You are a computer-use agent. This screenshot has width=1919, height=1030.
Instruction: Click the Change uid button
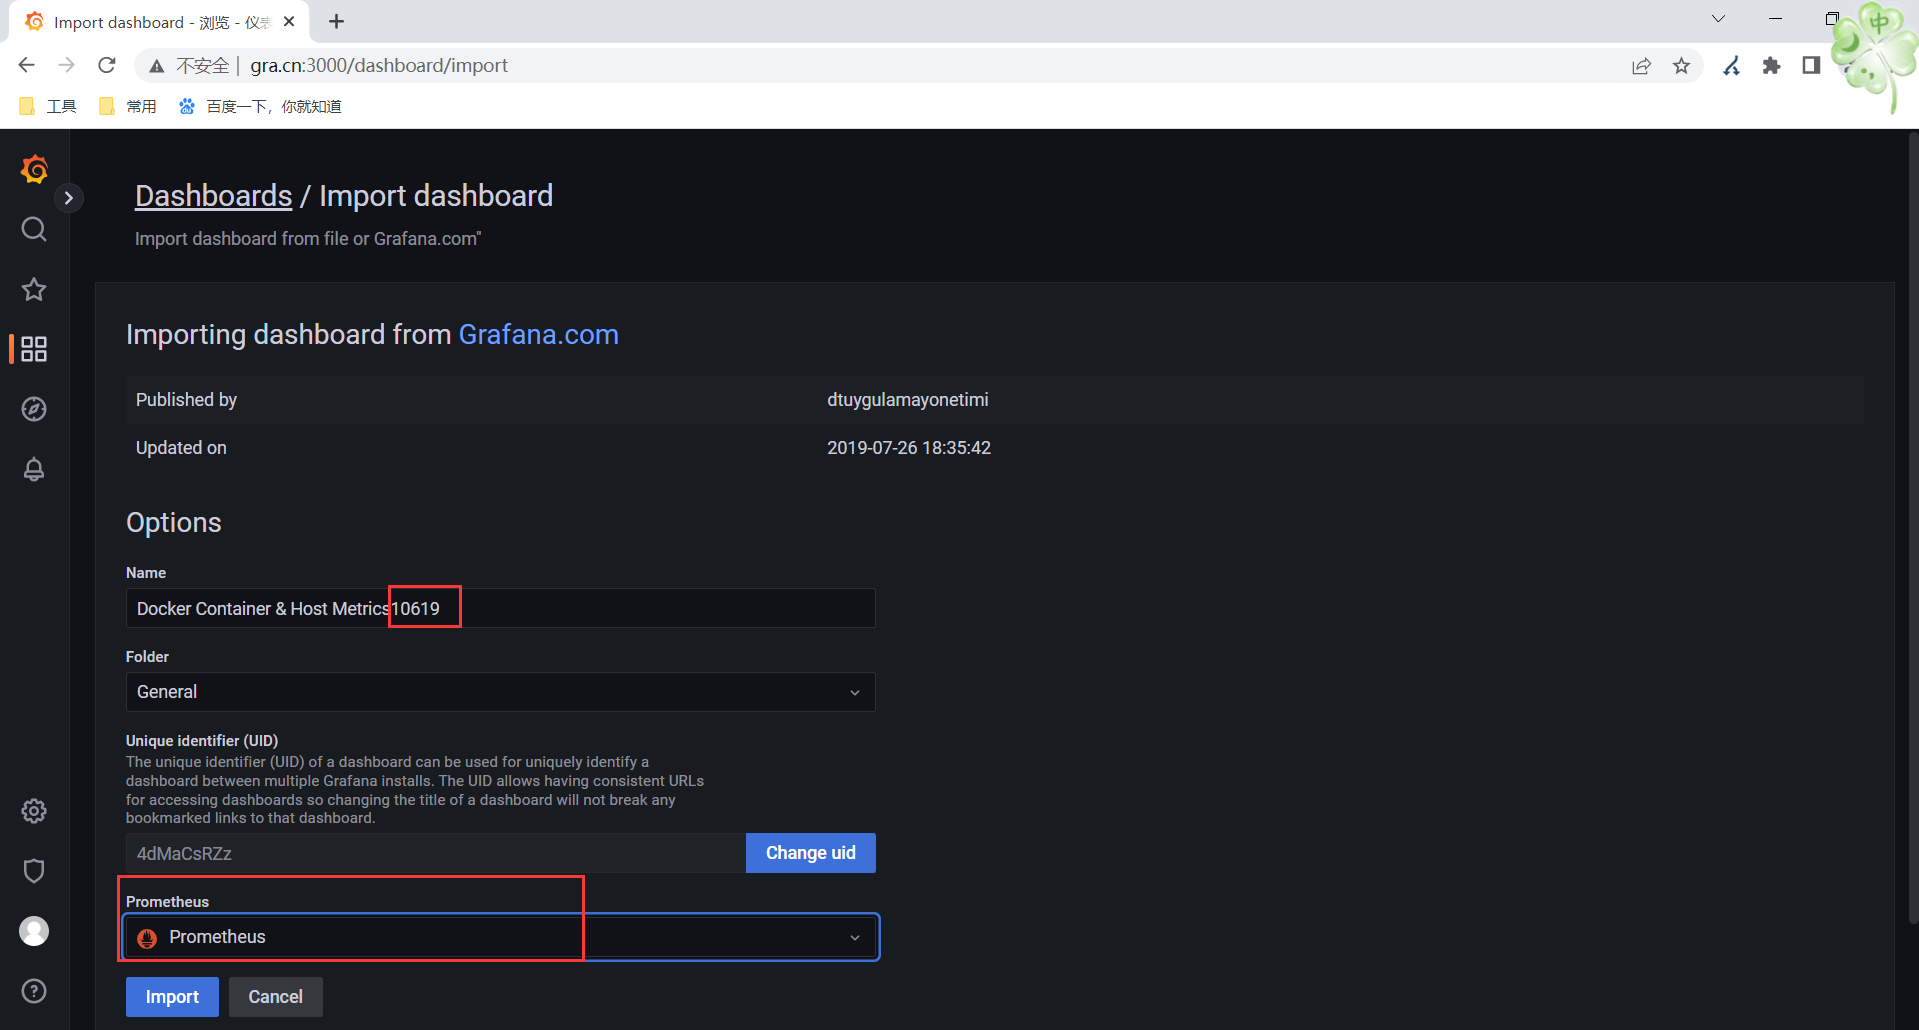point(810,853)
